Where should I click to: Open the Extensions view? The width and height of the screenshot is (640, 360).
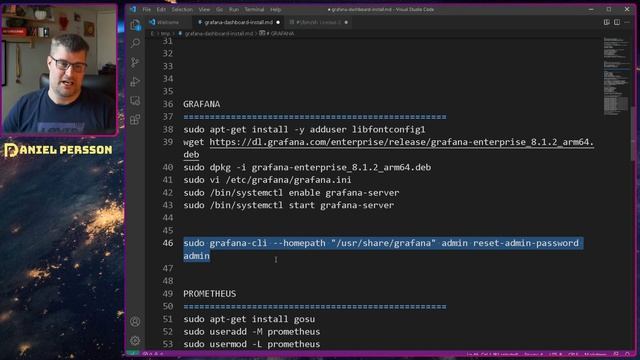point(136,120)
